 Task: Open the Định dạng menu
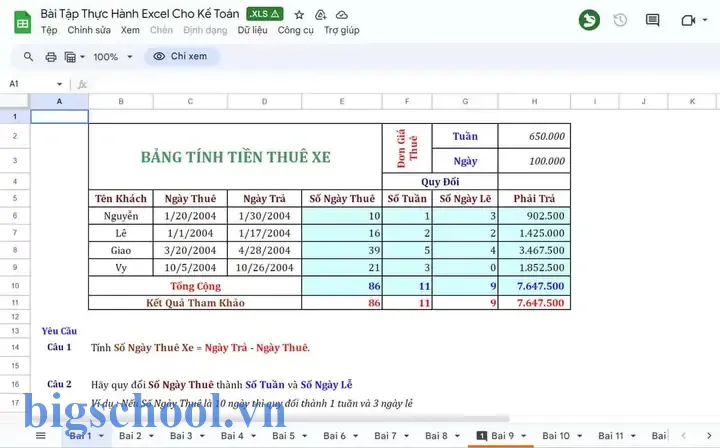tap(205, 30)
